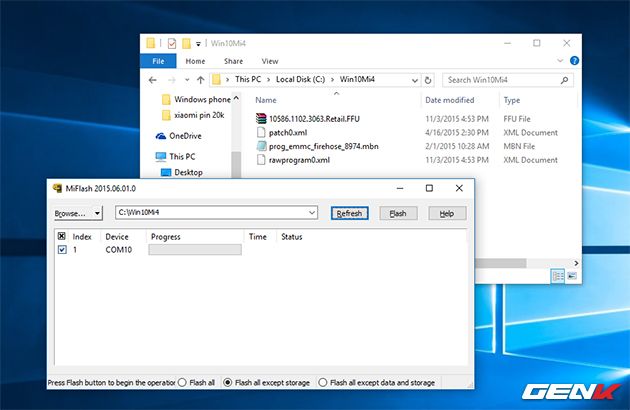
Task: Click Local Disk (C:) in the breadcrumb
Action: pyautogui.click(x=301, y=79)
